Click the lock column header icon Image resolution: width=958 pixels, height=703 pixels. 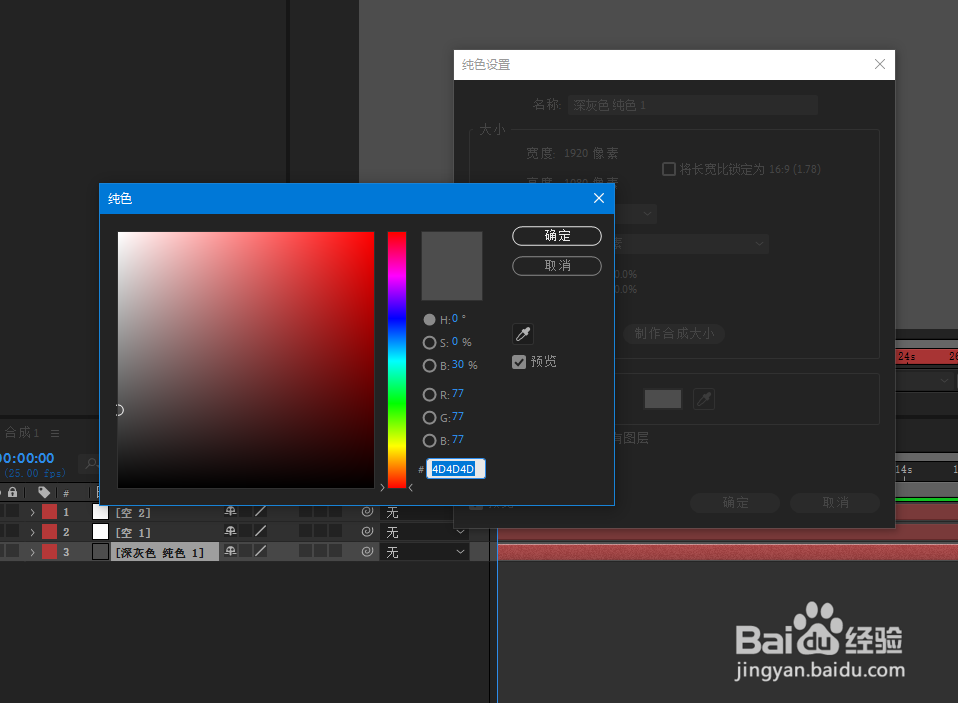[x=13, y=492]
